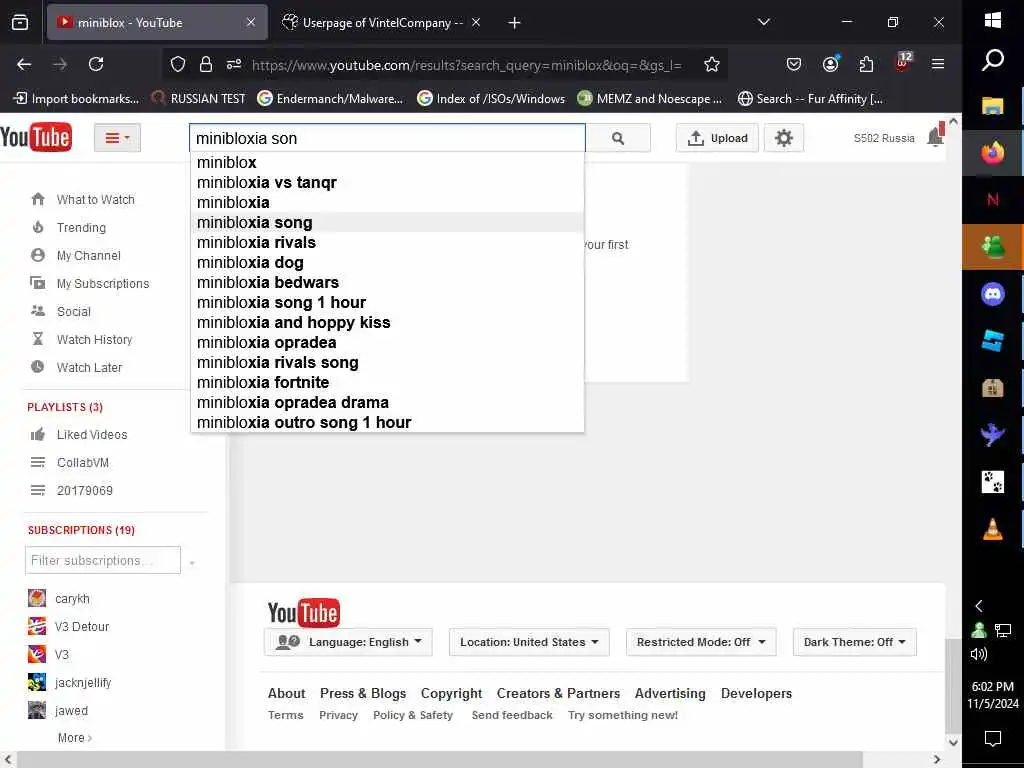Viewport: 1024px width, 768px height.
Task: Open Discord from the taskbar
Action: click(993, 294)
